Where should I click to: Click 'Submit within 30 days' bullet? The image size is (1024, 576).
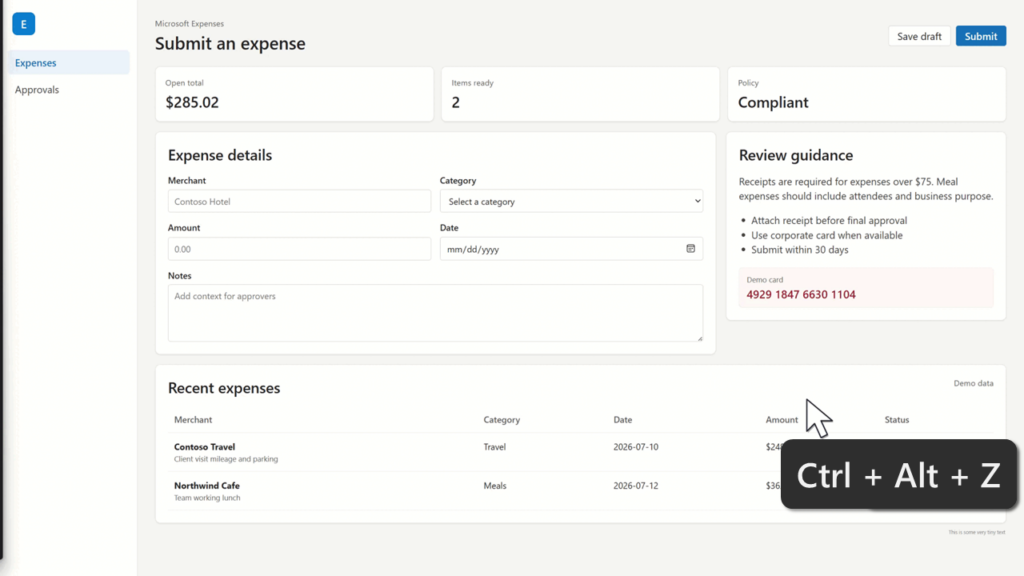799,249
